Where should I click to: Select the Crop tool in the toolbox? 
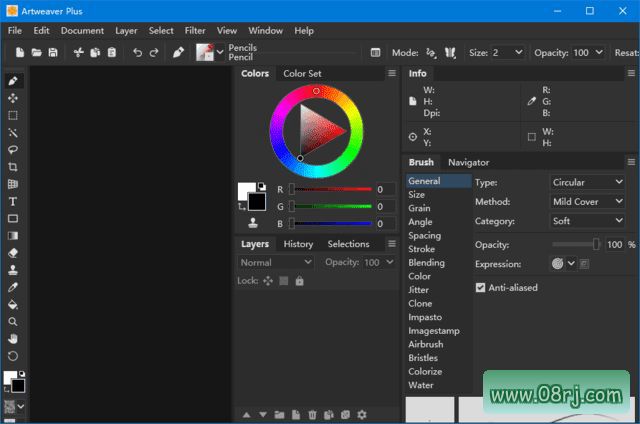[13, 167]
